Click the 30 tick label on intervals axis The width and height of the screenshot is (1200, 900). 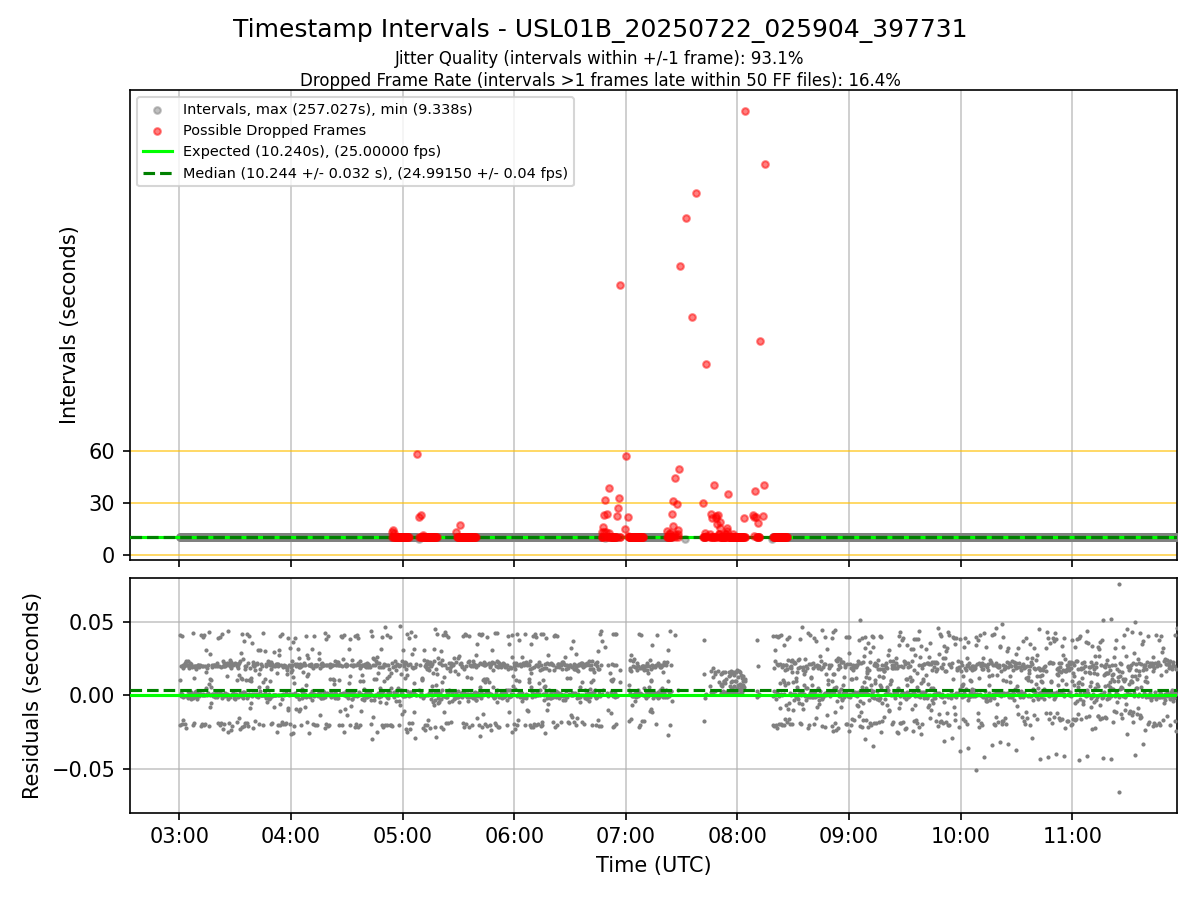[x=103, y=503]
